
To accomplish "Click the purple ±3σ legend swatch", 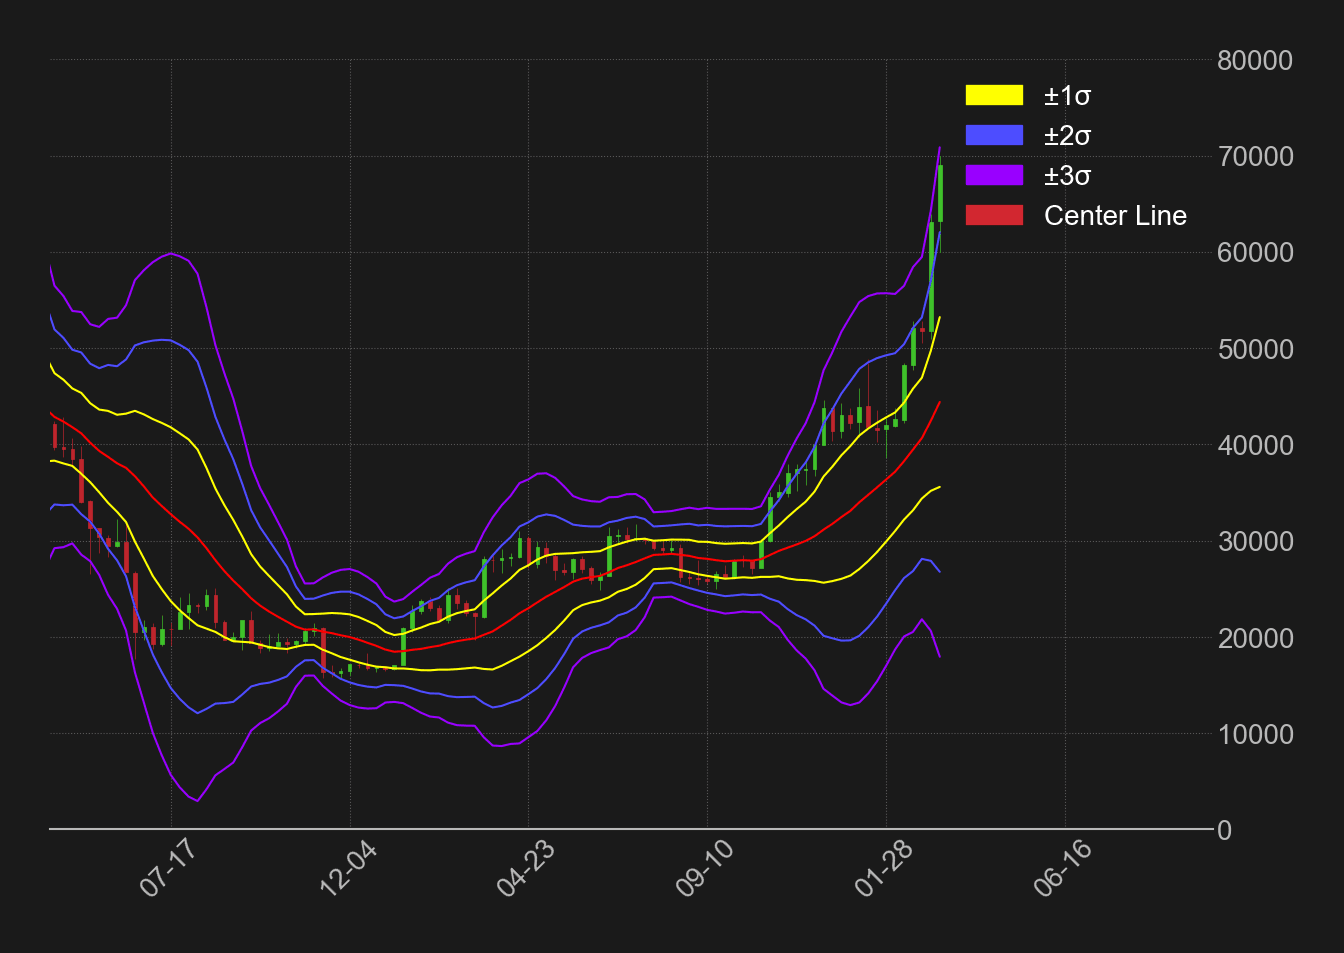I will pos(994,175).
